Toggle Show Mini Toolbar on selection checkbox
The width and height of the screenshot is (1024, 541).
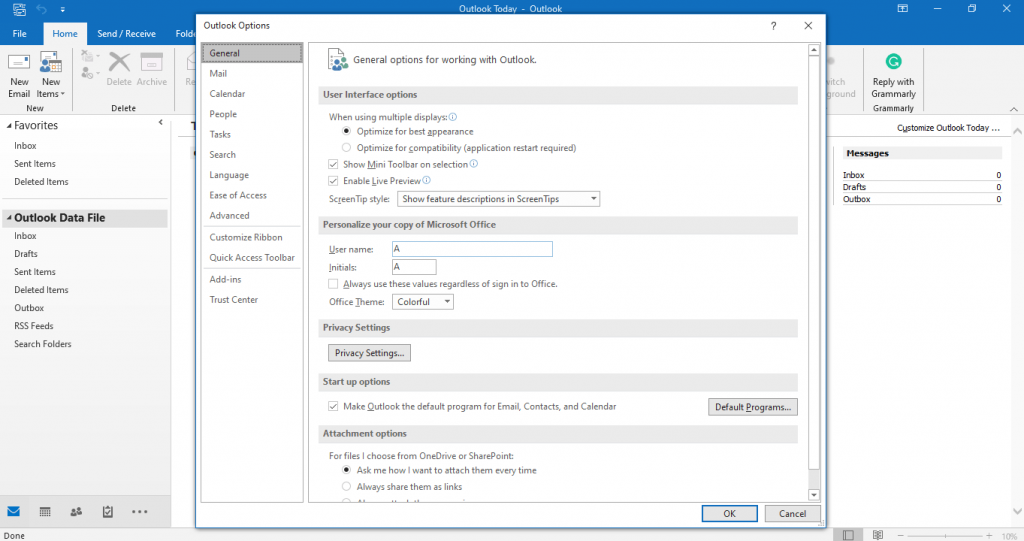333,164
